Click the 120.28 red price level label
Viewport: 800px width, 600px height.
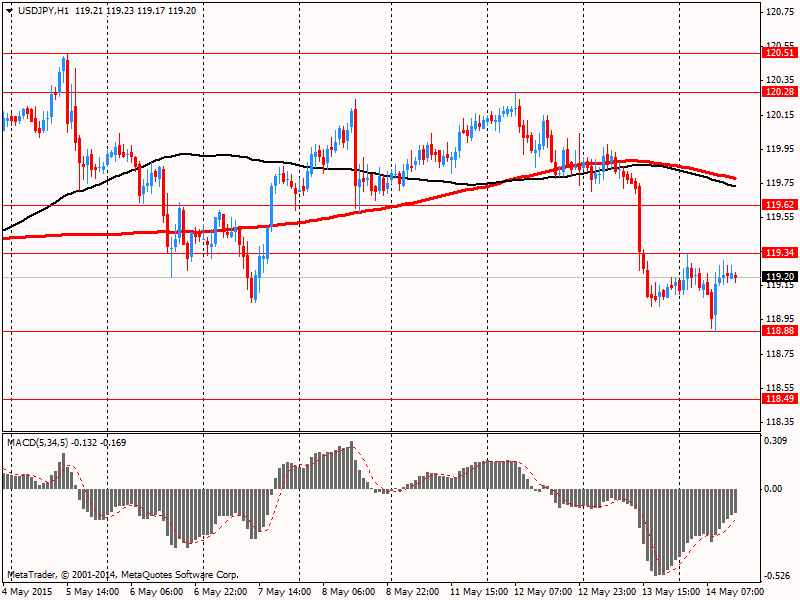(780, 92)
